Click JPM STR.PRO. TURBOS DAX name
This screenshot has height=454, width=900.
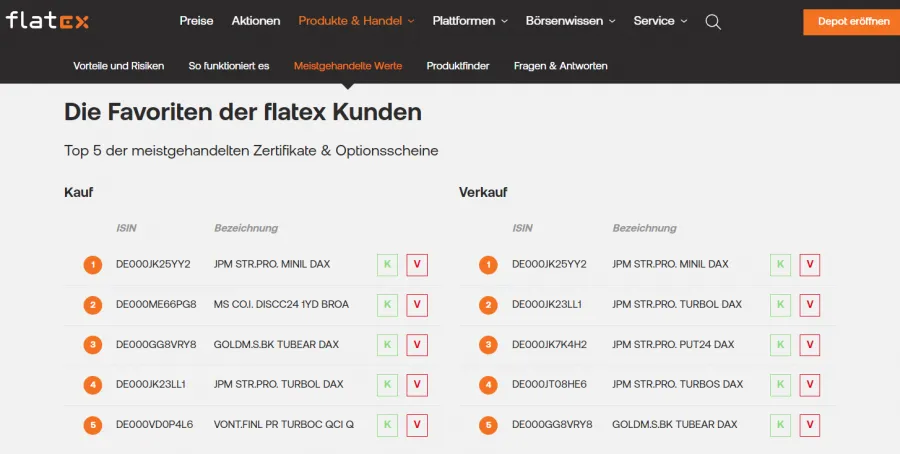coord(677,384)
